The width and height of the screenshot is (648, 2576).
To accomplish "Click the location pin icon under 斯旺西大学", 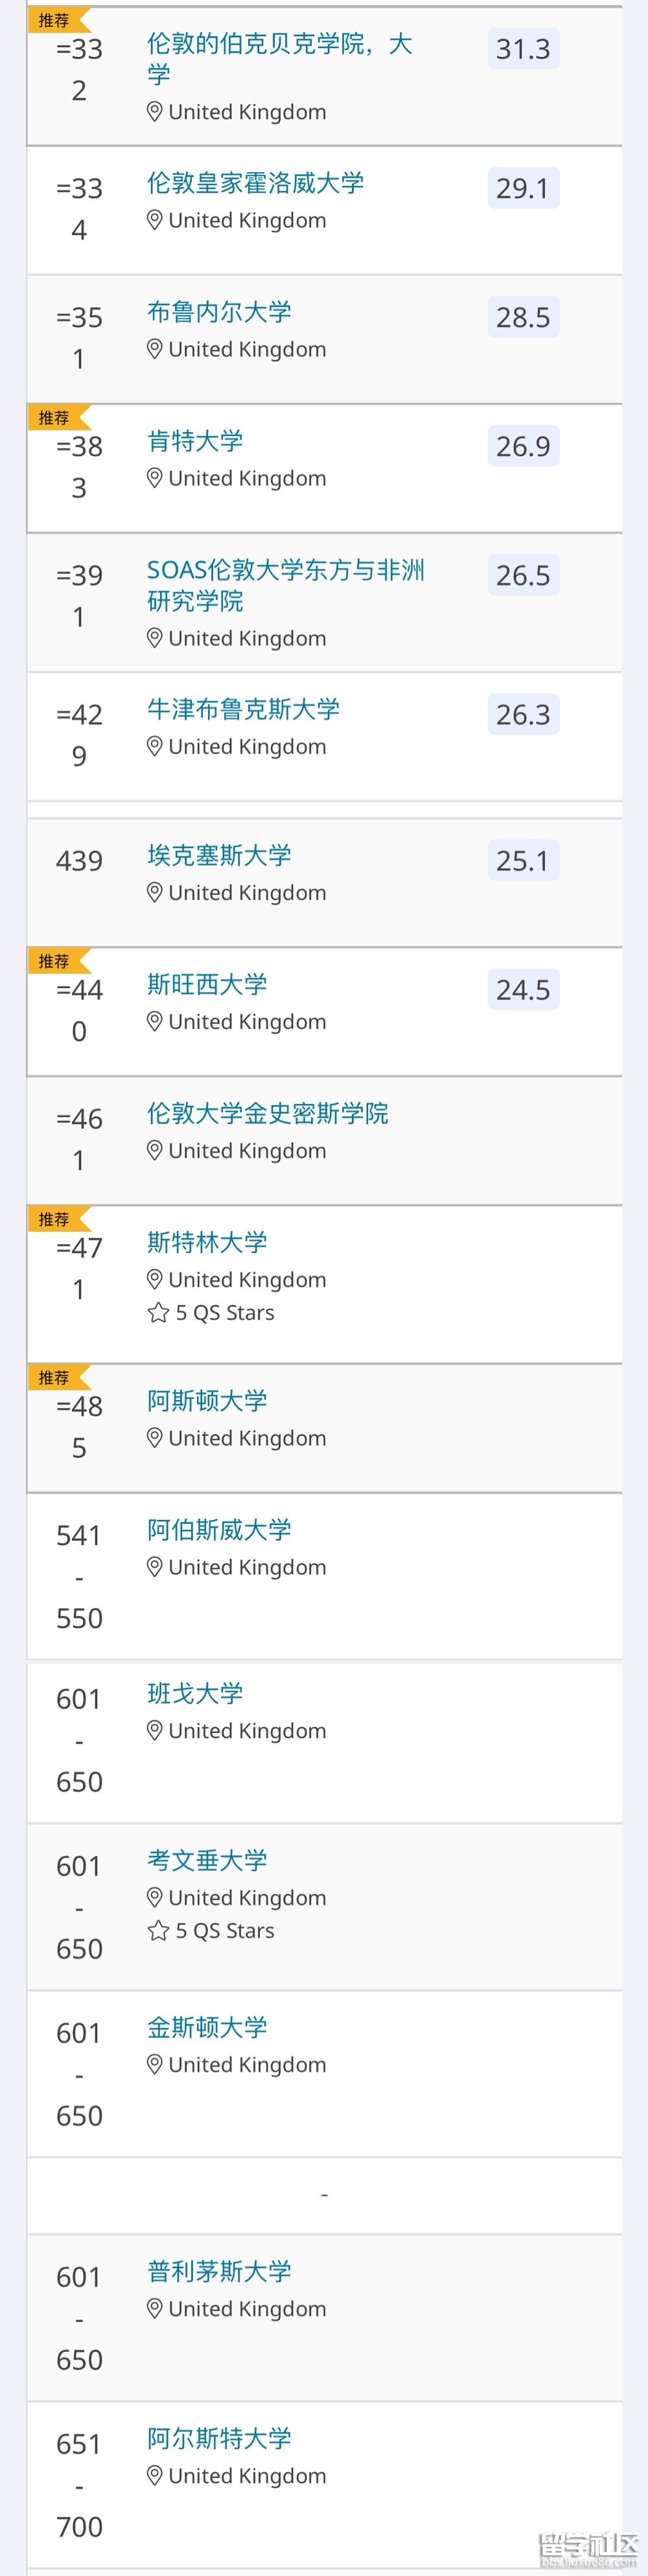I will 154,1022.
